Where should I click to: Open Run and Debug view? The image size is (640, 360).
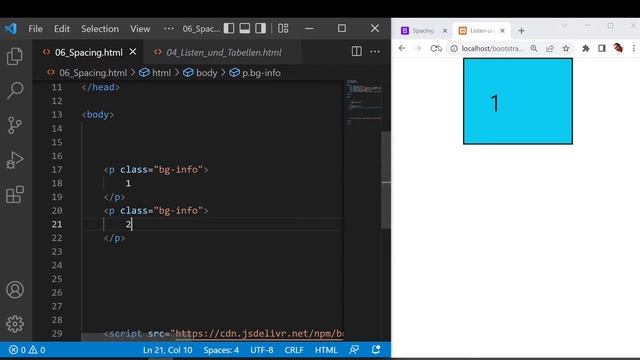[x=15, y=160]
